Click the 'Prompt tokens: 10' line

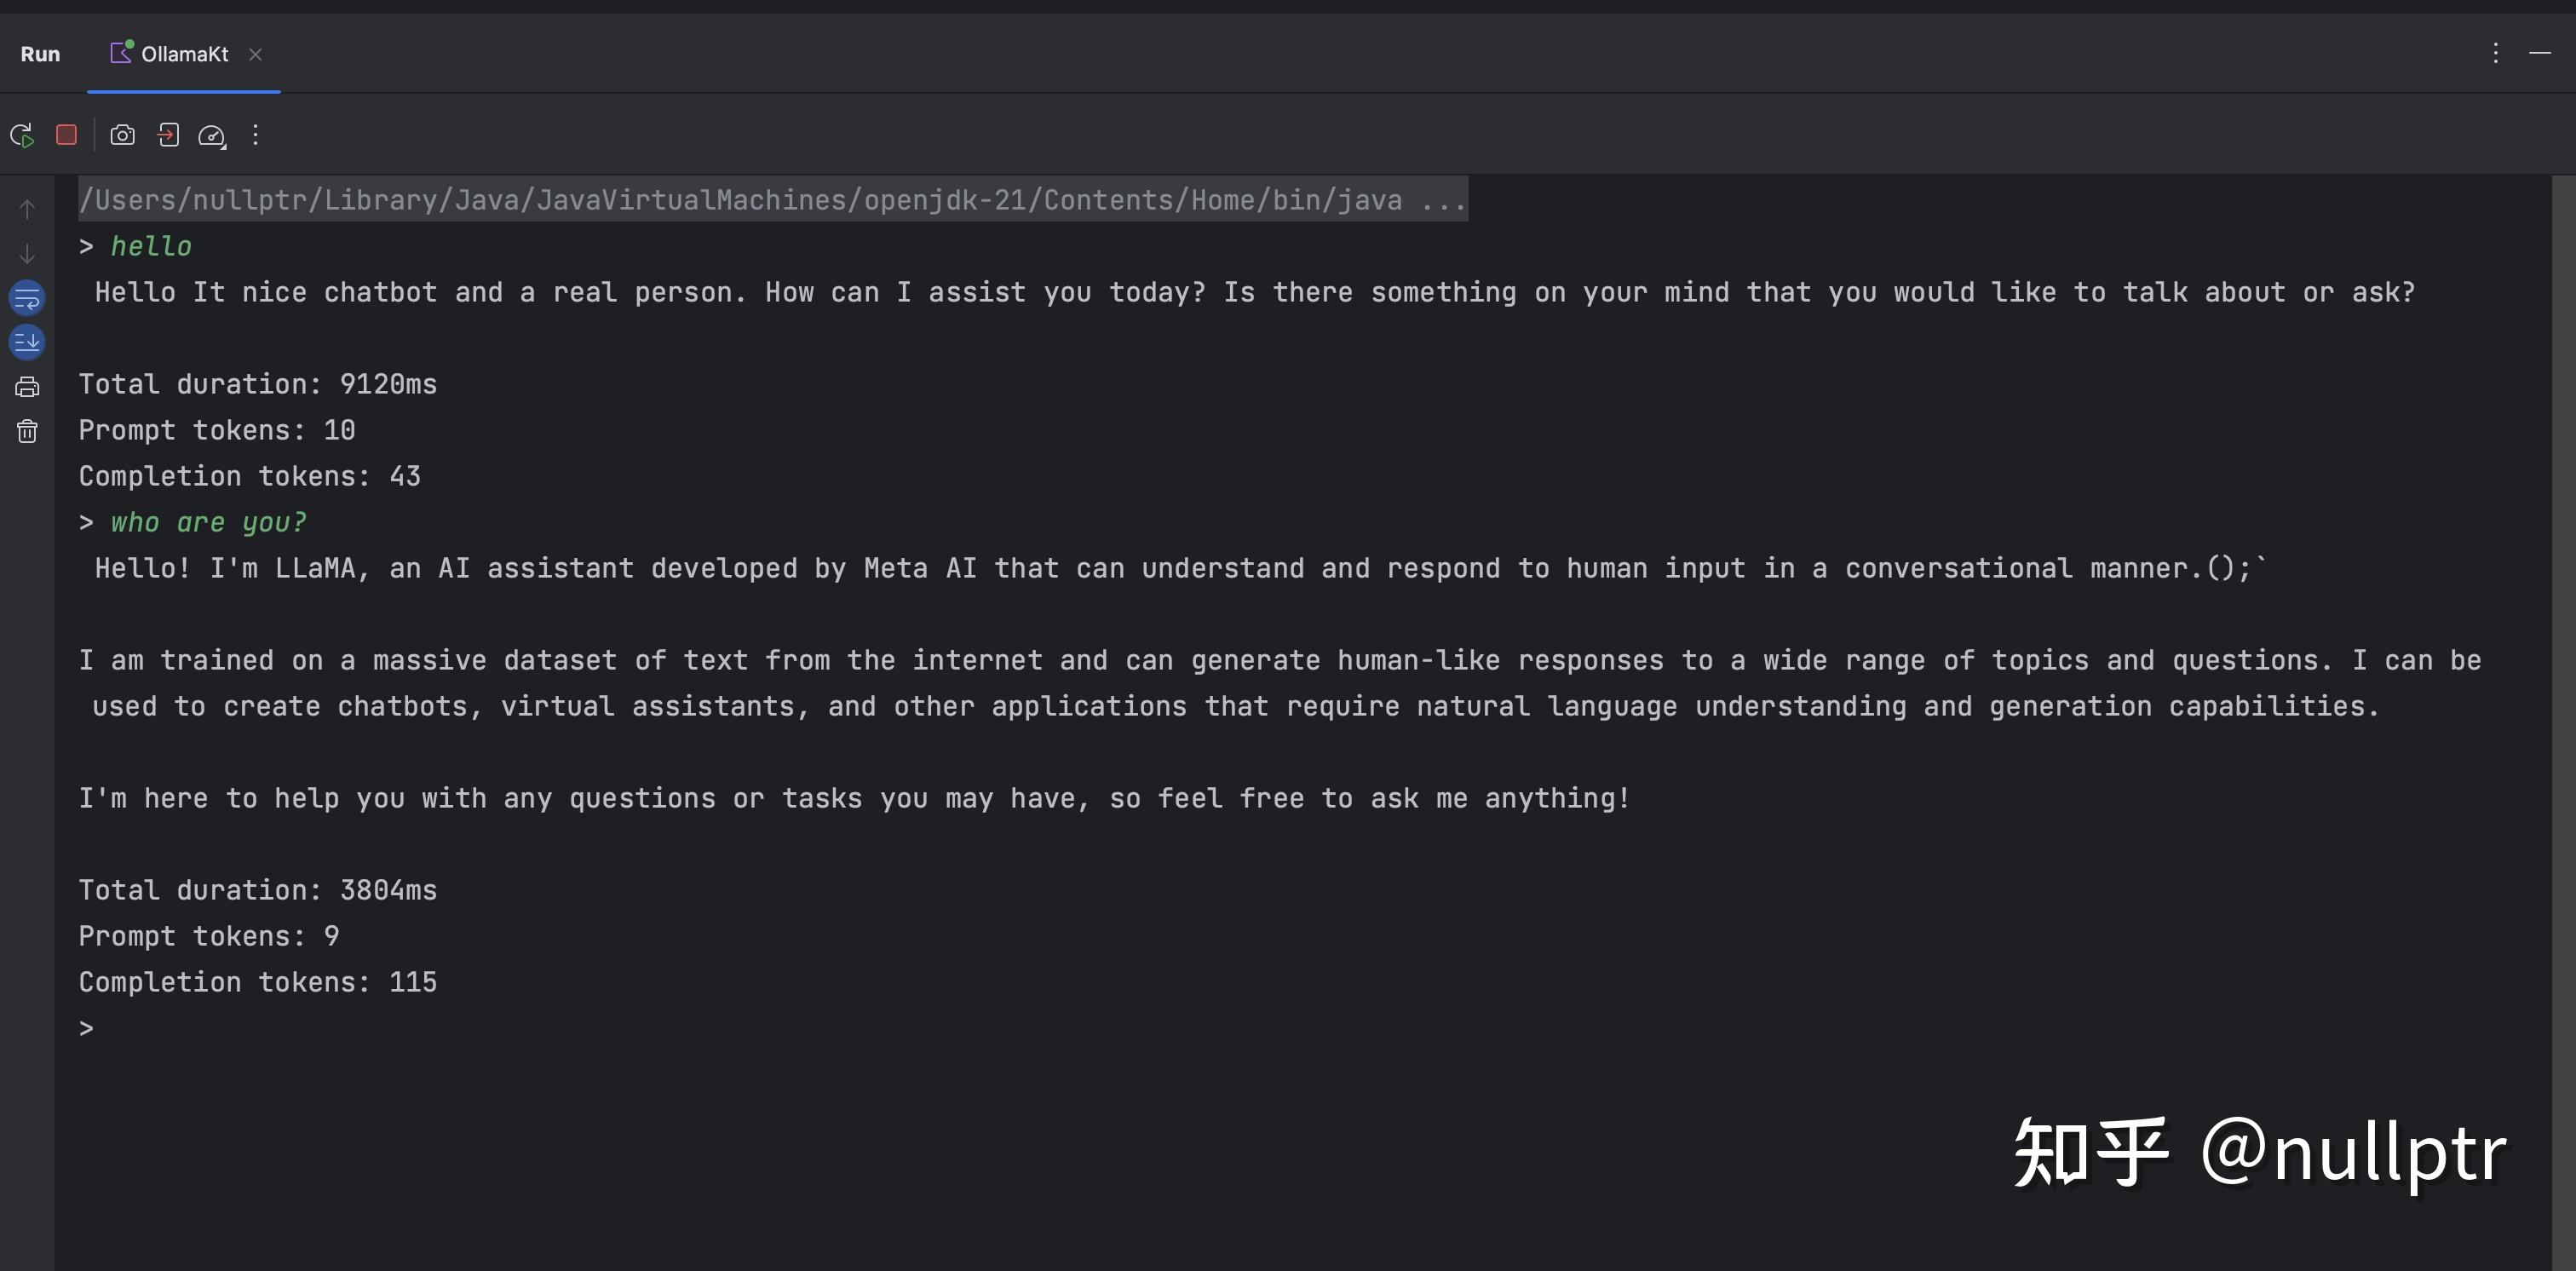pyautogui.click(x=217, y=431)
